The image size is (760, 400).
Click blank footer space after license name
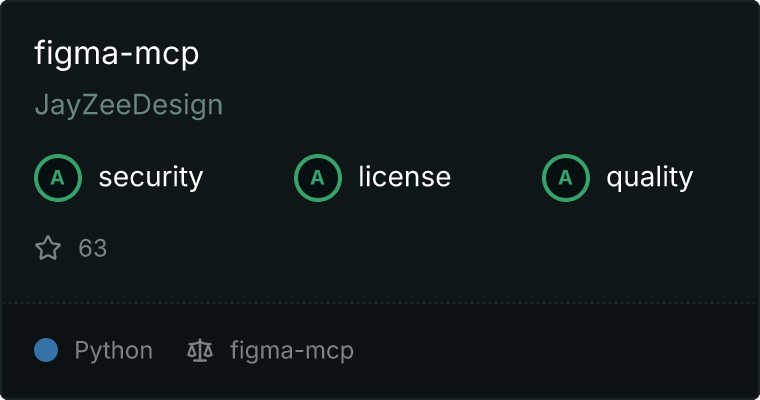pos(553,351)
